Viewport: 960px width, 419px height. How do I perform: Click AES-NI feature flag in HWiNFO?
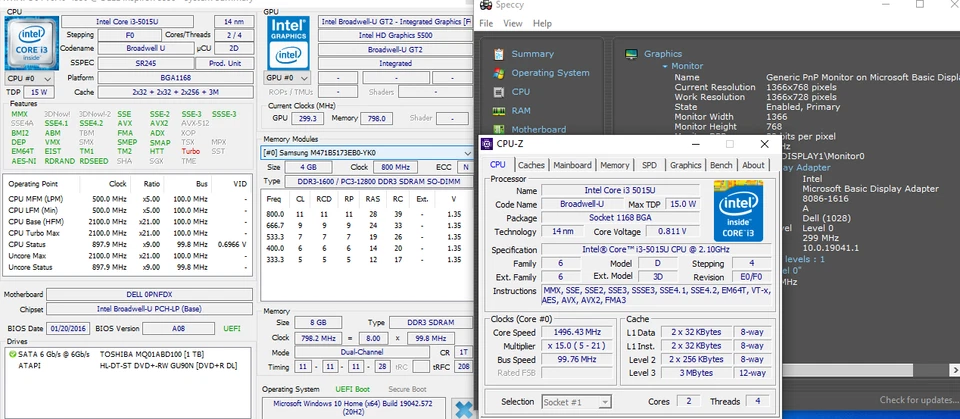(23, 161)
